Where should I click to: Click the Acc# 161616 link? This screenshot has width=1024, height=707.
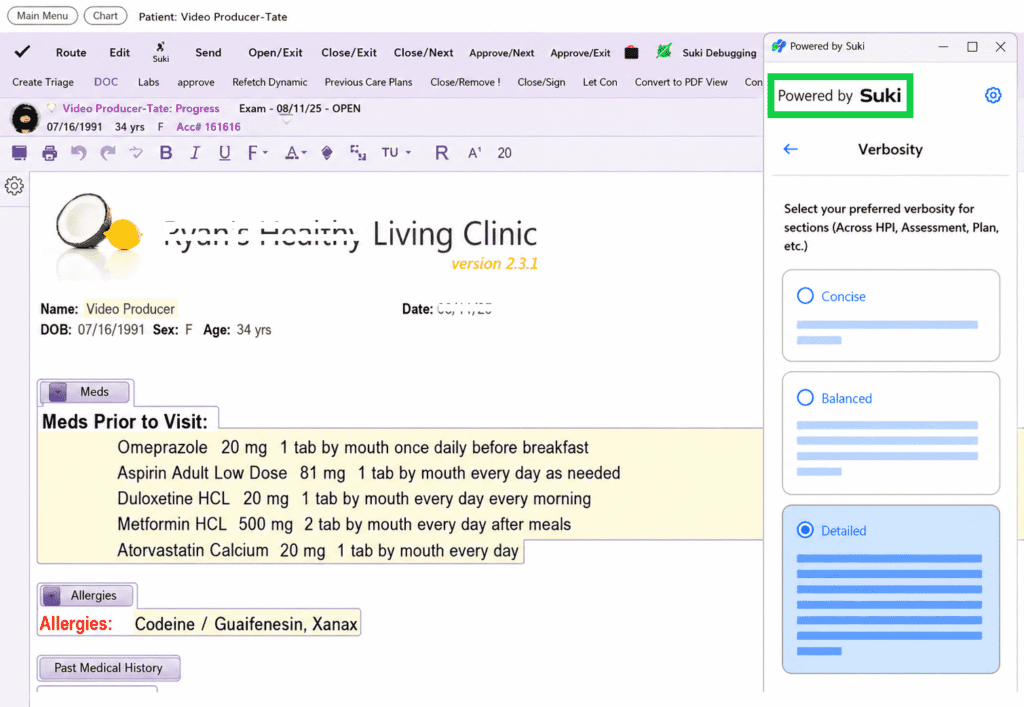click(x=208, y=127)
